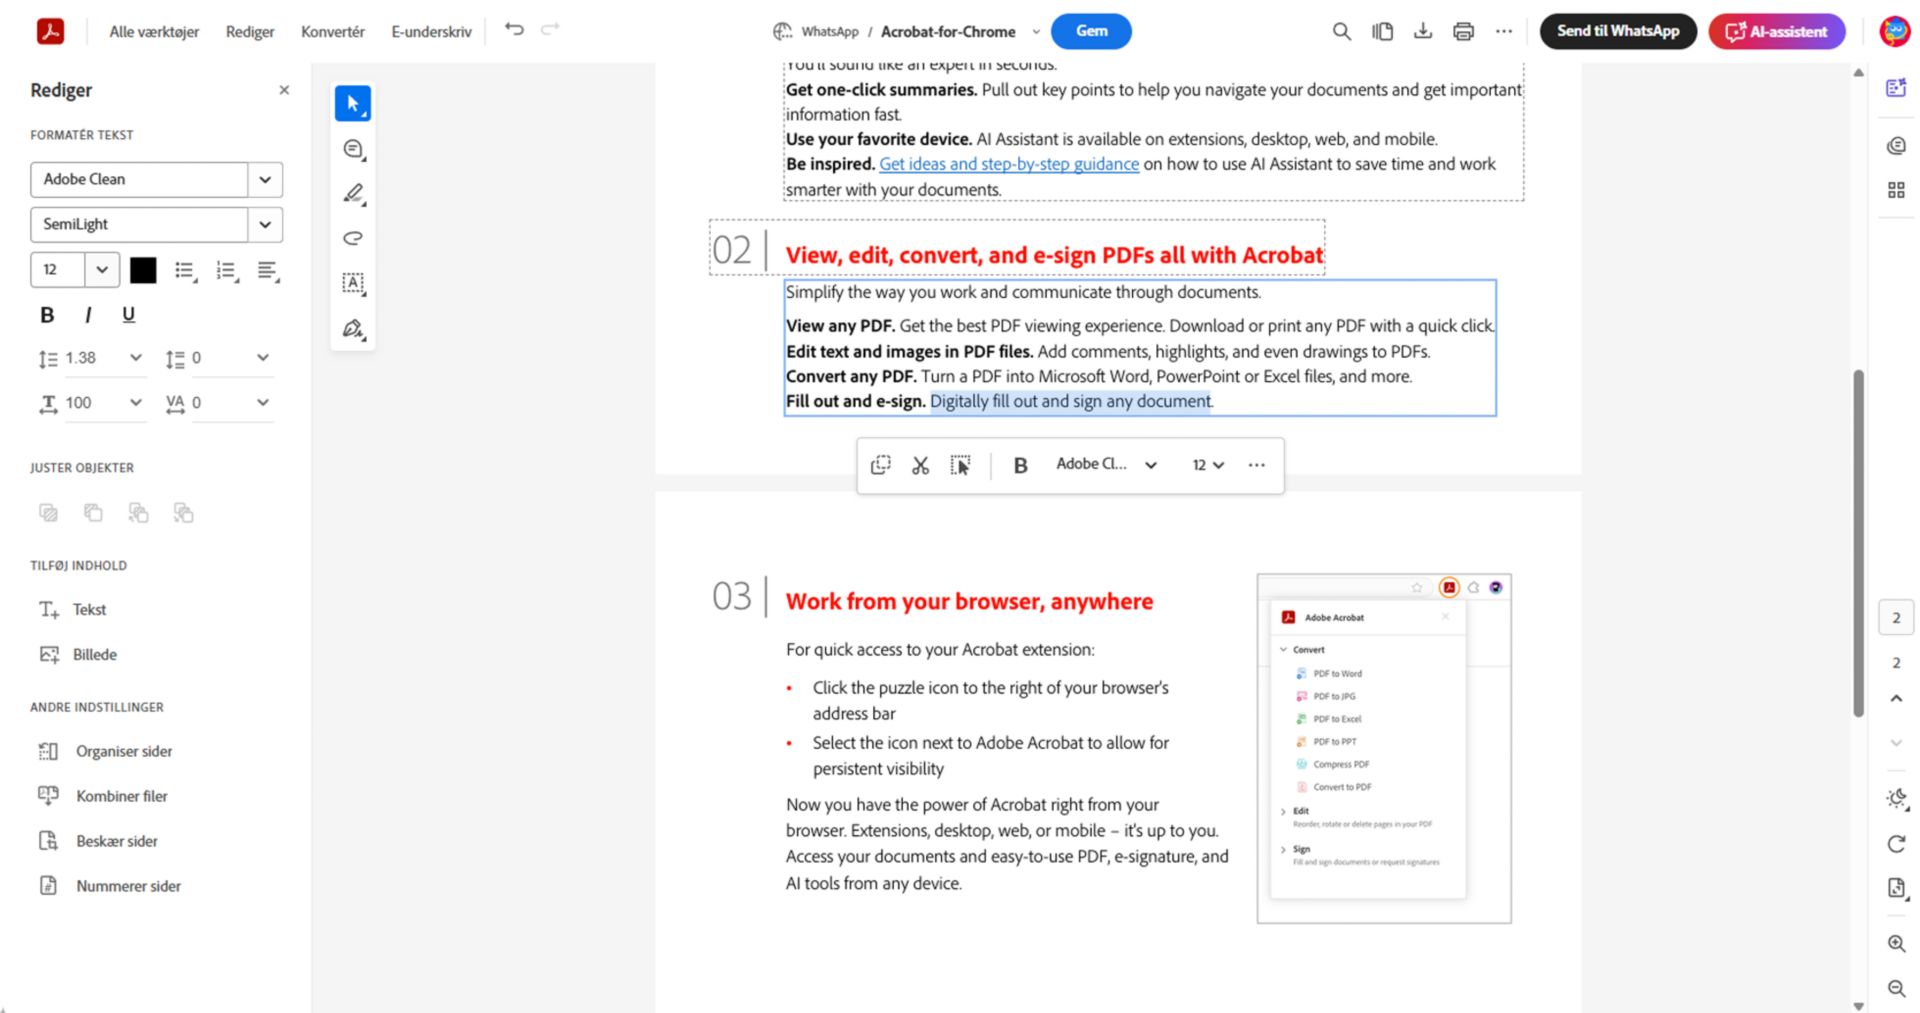Image resolution: width=1920 pixels, height=1013 pixels.
Task: Open Nummerer sider
Action: (x=109, y=886)
